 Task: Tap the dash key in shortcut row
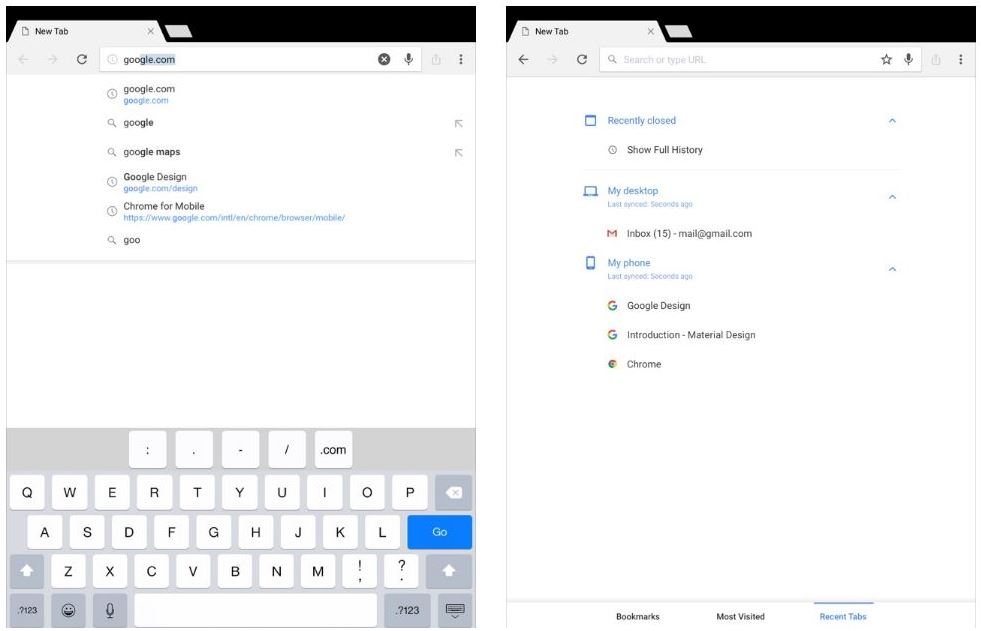coord(240,450)
